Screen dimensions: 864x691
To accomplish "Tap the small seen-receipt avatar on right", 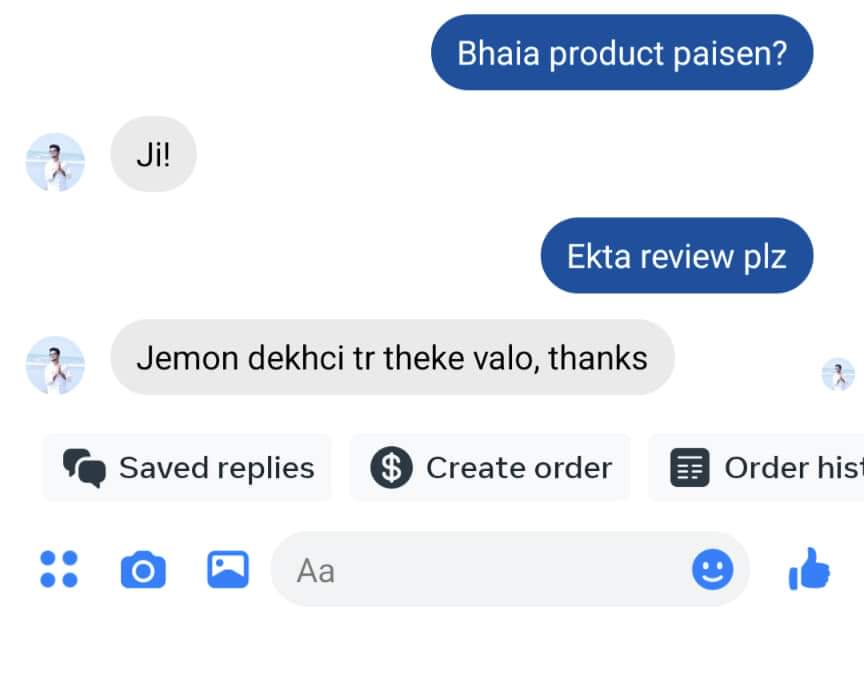I will (838, 374).
